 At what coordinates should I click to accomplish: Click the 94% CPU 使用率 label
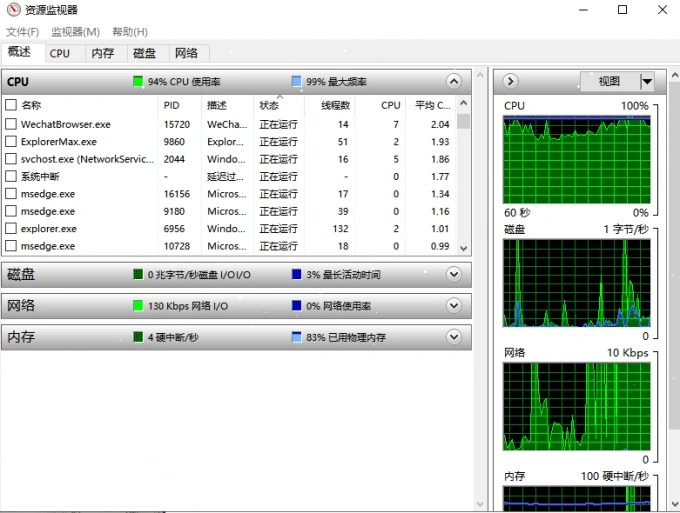[184, 82]
